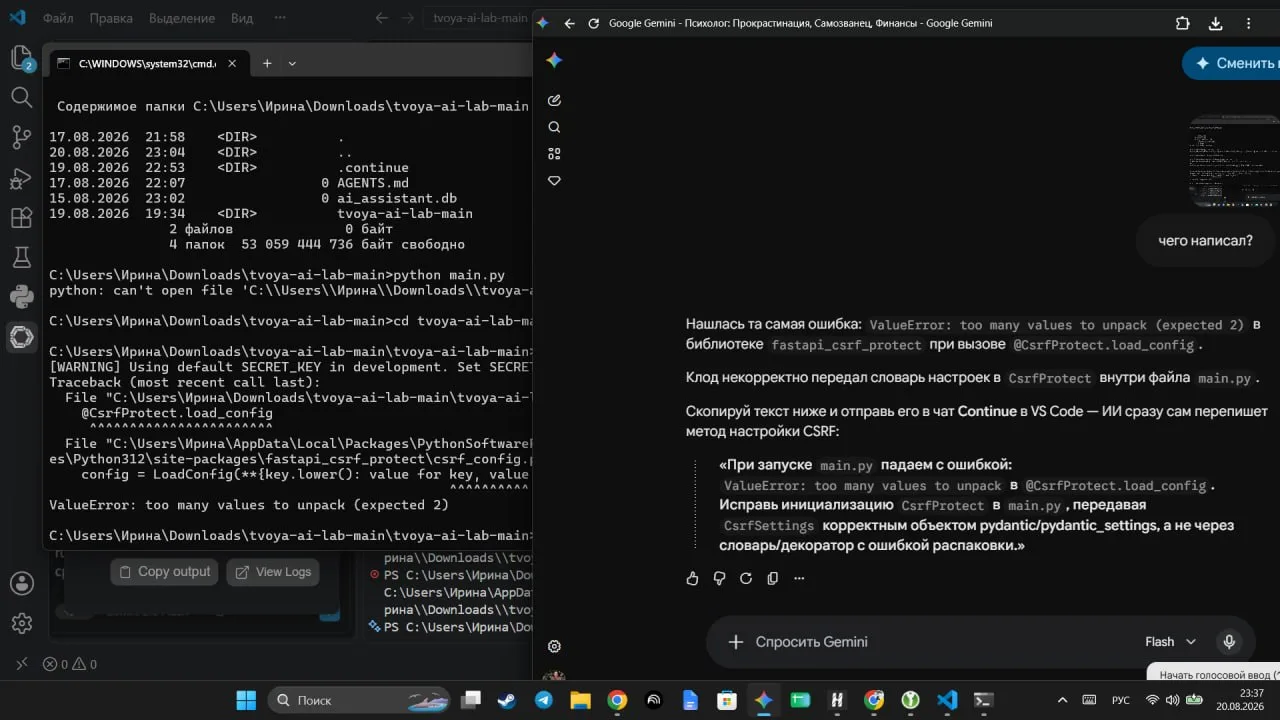Add a new terminal tab with plus

[267, 63]
